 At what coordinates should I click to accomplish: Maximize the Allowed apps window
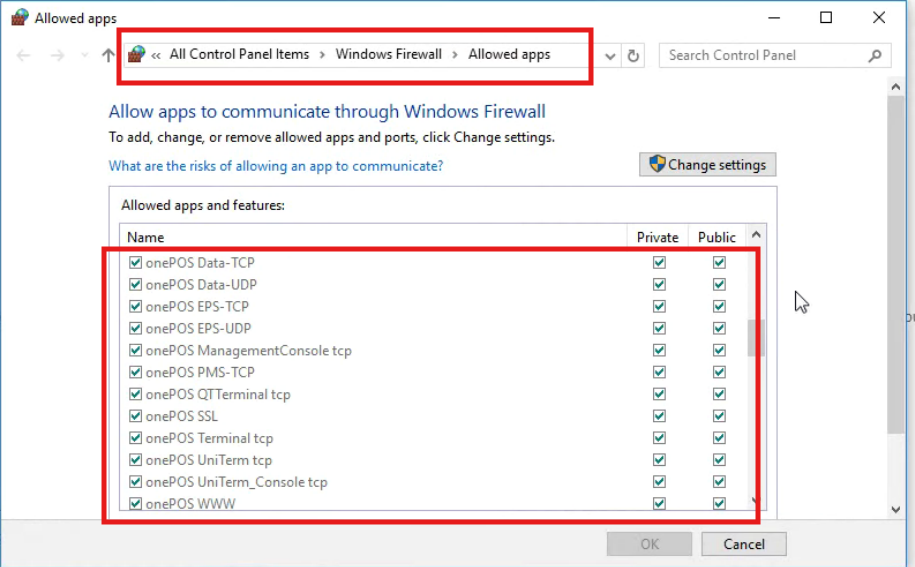[826, 18]
